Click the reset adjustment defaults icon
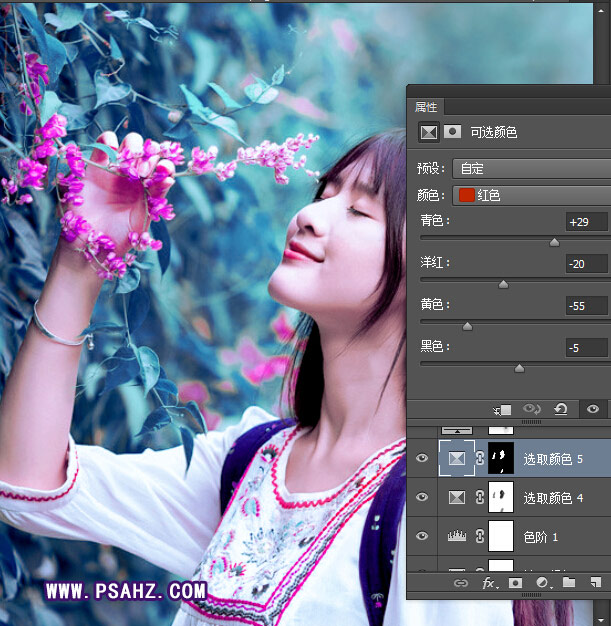The height and width of the screenshot is (626, 611). 561,410
